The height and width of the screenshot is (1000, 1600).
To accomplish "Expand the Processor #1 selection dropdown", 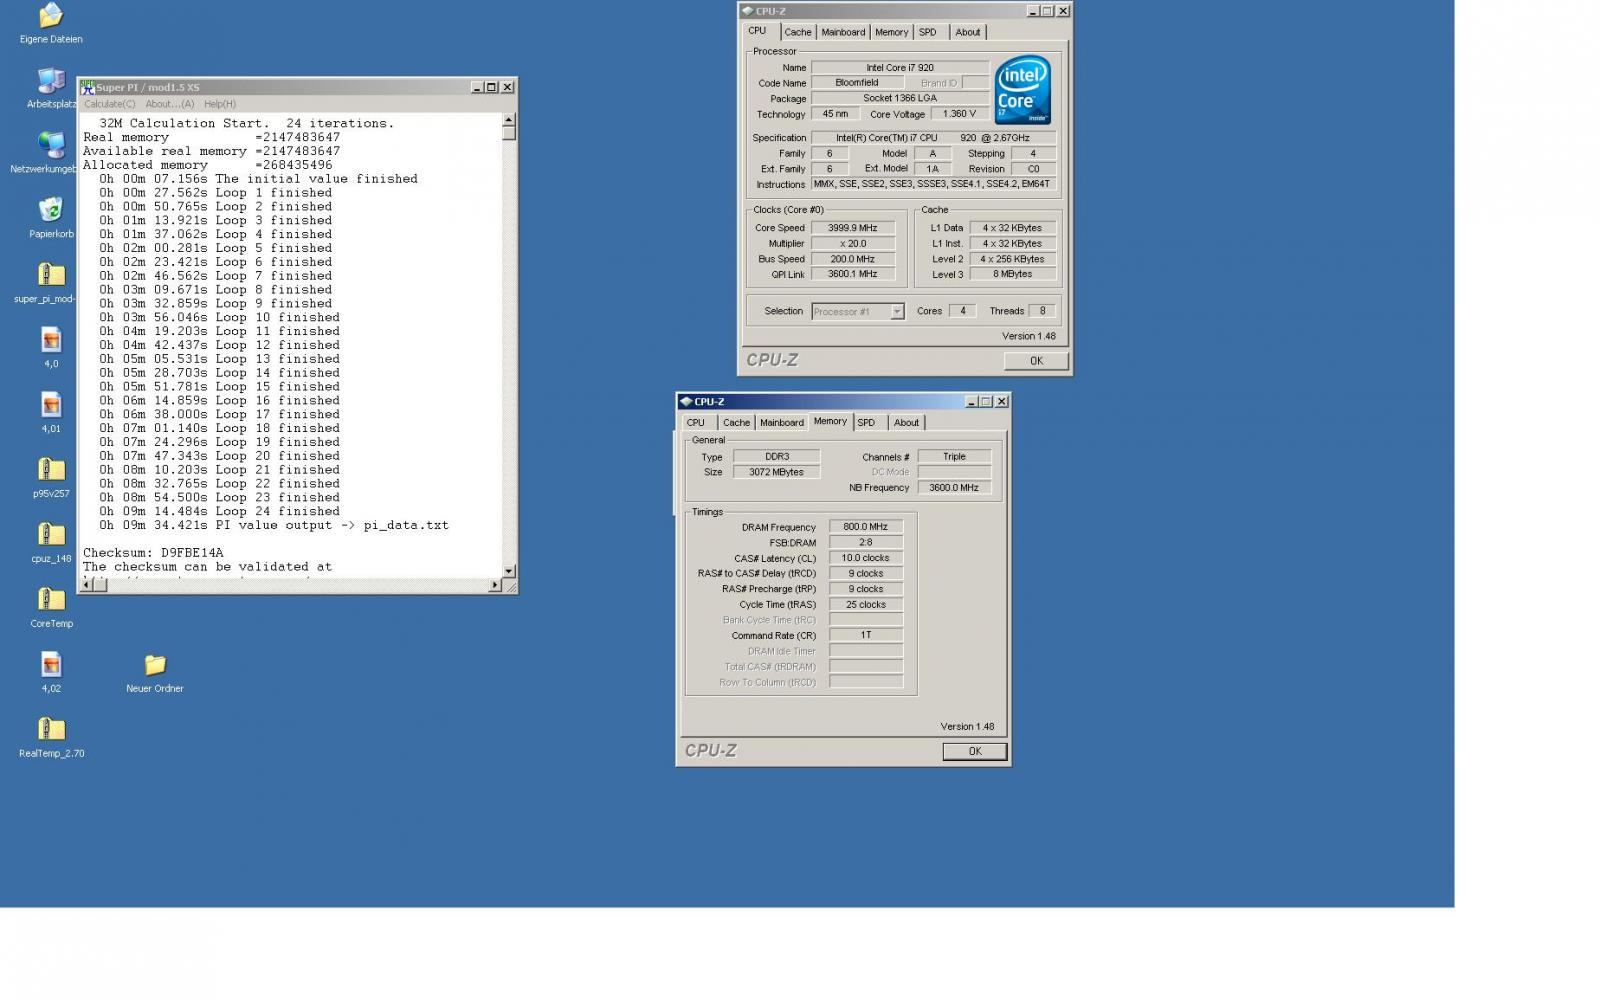I will pyautogui.click(x=897, y=312).
